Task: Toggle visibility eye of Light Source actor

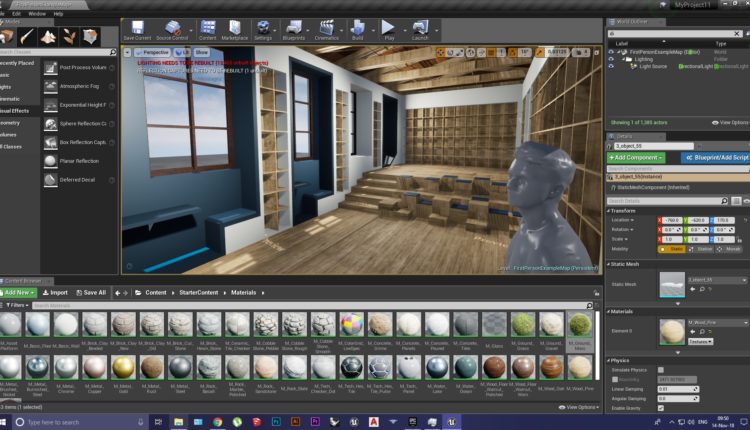Action: 611,66
